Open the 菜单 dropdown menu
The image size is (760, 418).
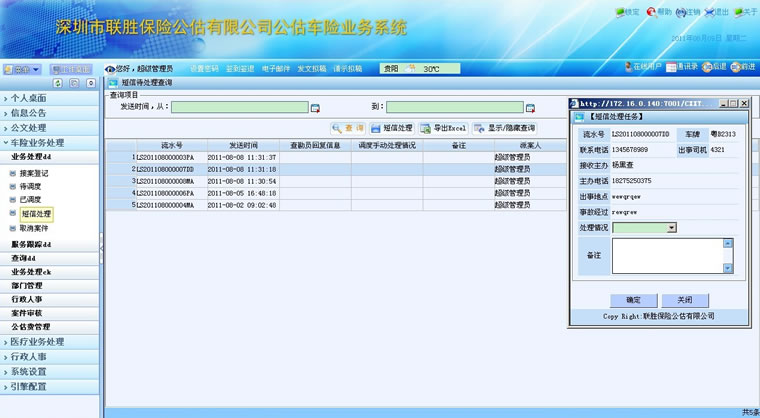tap(21, 69)
